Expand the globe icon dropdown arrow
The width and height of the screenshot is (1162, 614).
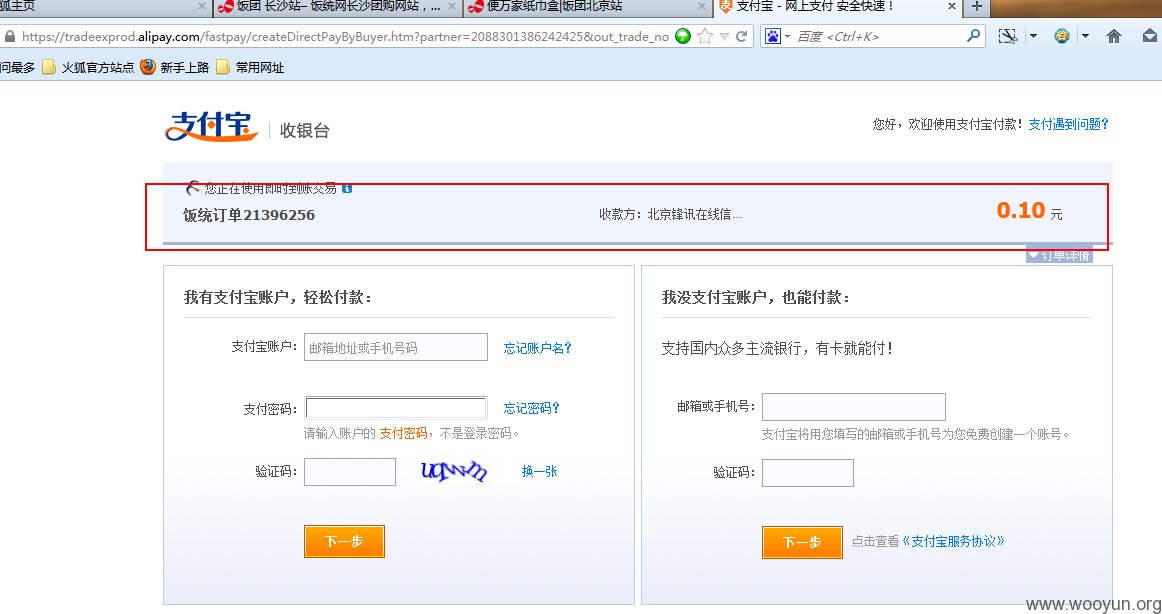[x=1086, y=36]
